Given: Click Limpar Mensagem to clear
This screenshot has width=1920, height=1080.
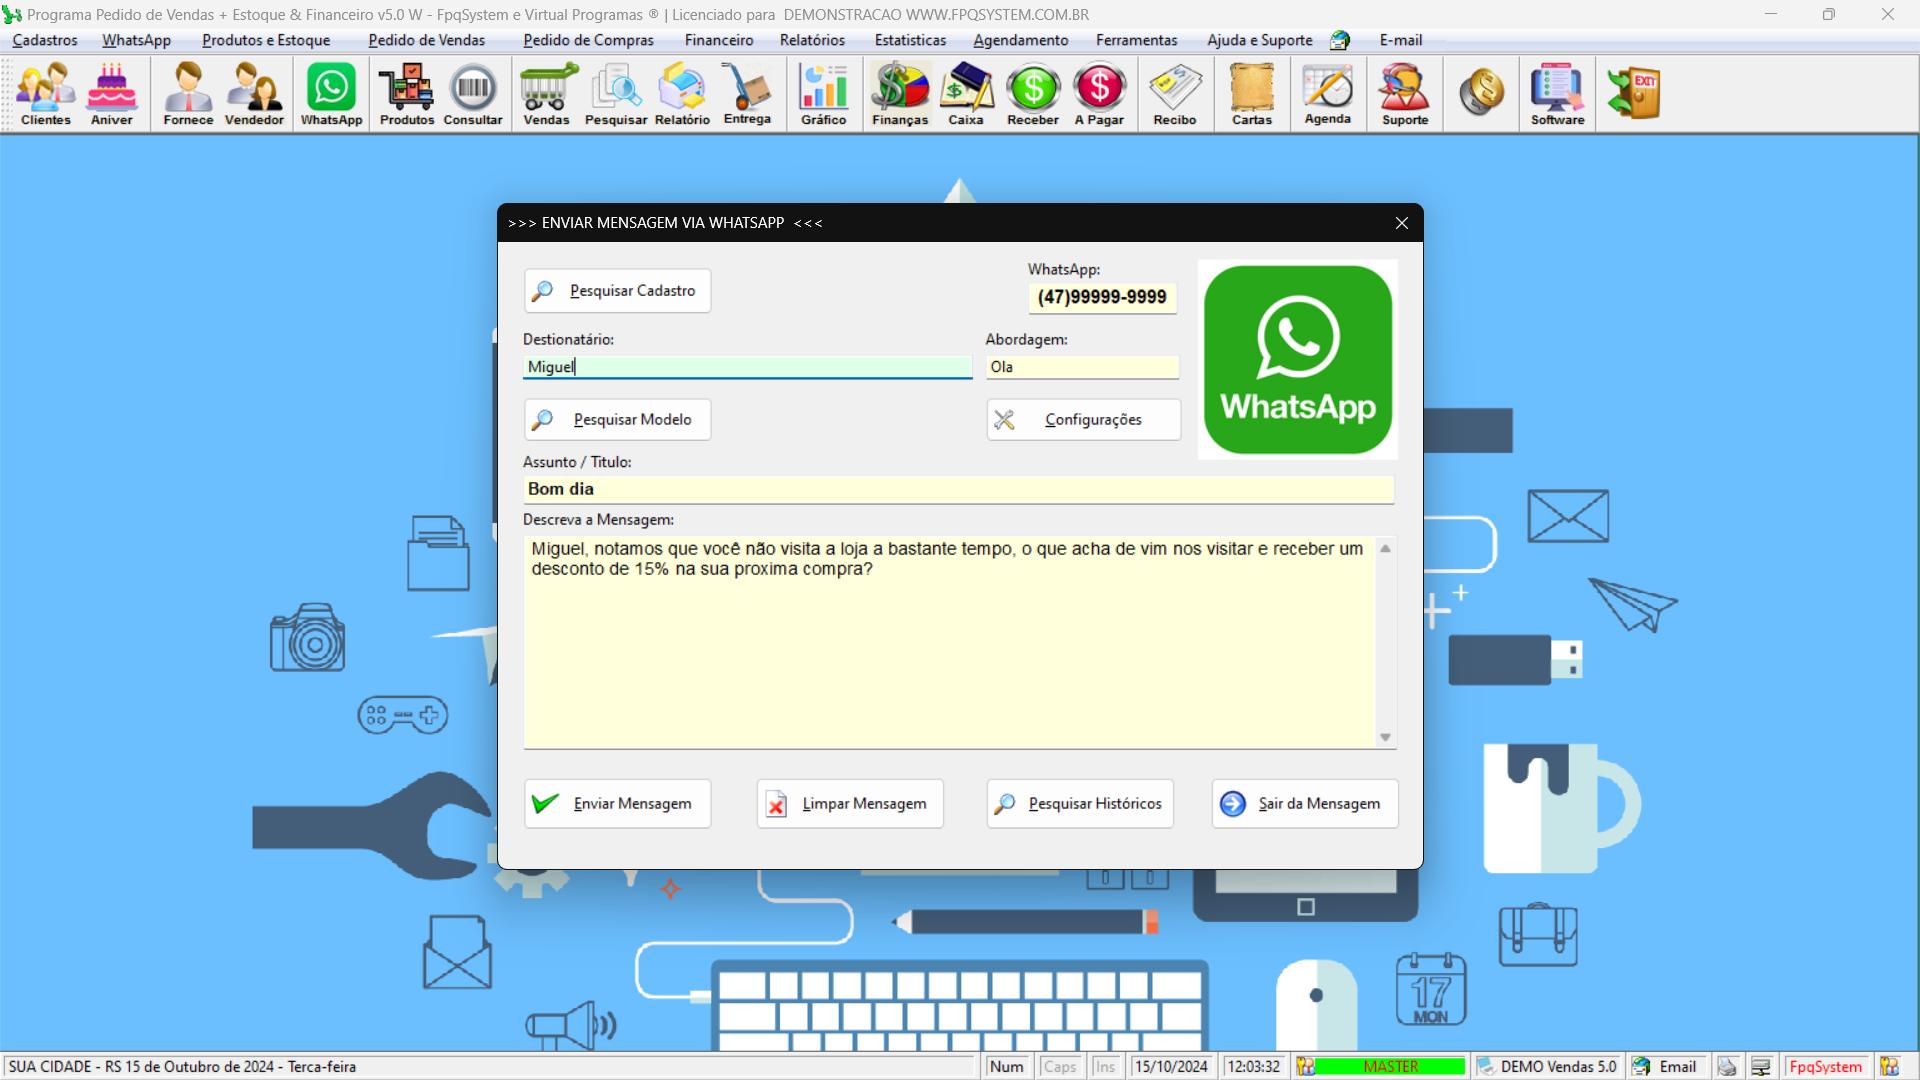Looking at the screenshot, I should tap(847, 802).
